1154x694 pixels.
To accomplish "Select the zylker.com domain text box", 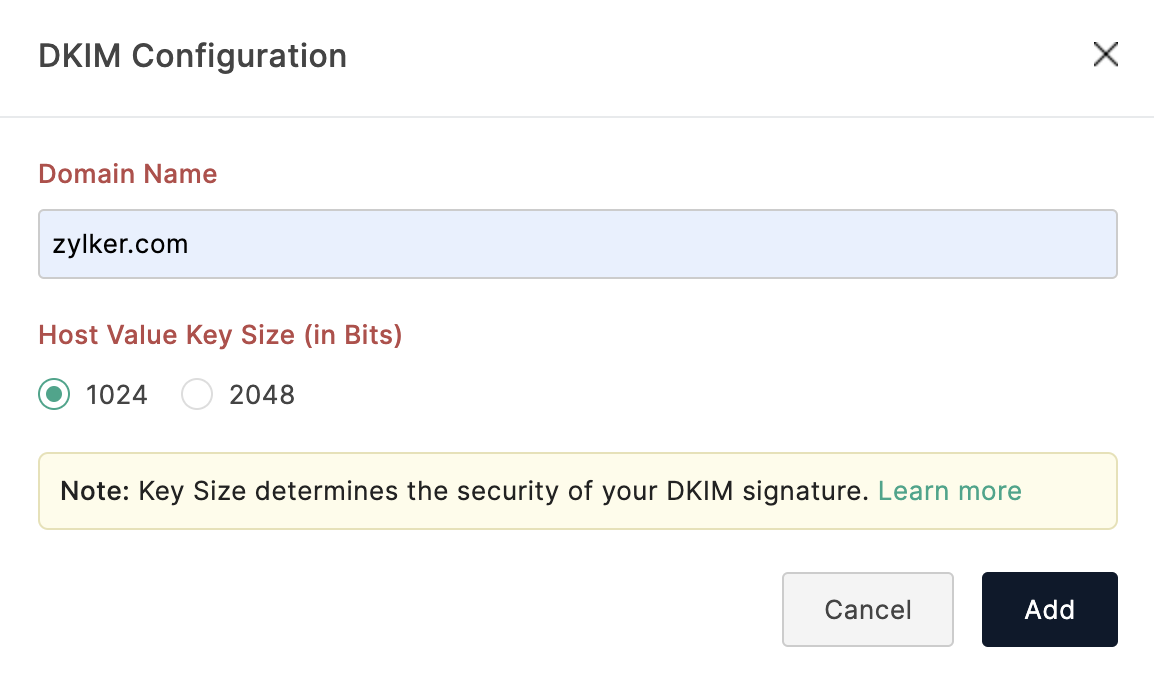I will (x=577, y=243).
